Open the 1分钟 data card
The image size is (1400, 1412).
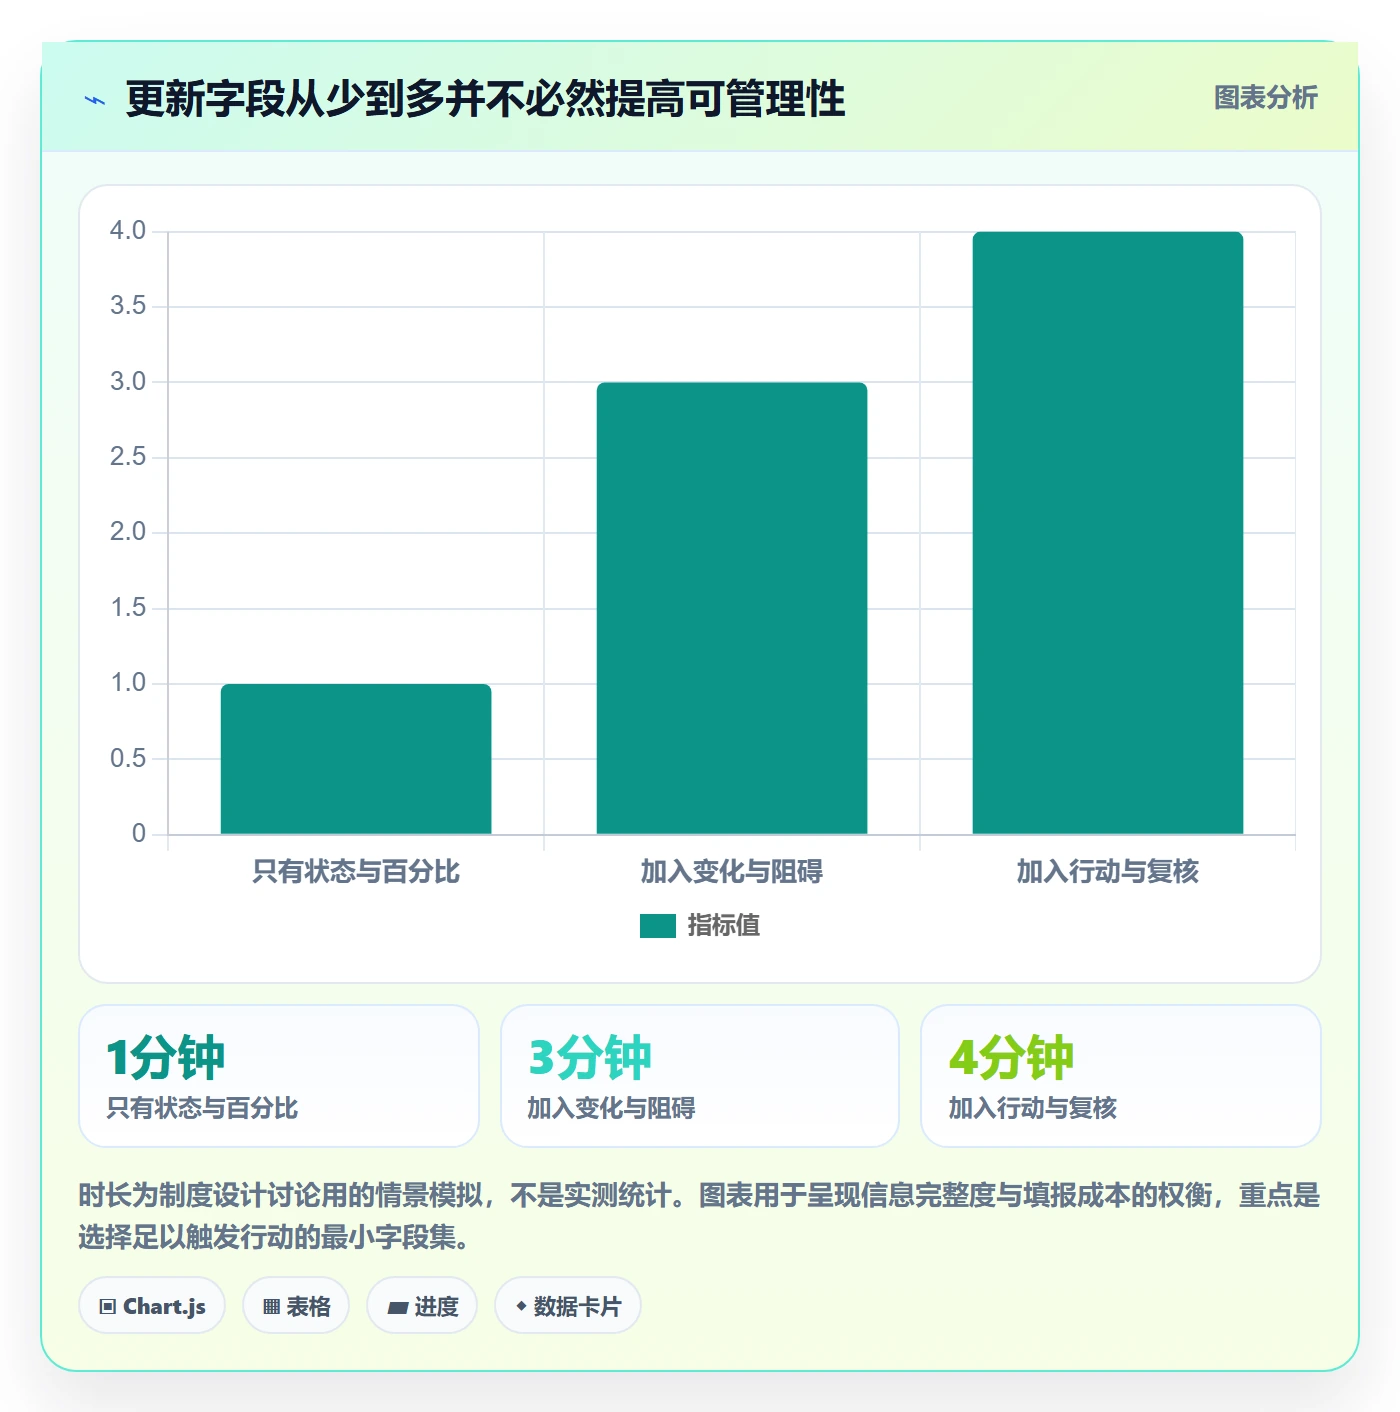coord(279,1076)
